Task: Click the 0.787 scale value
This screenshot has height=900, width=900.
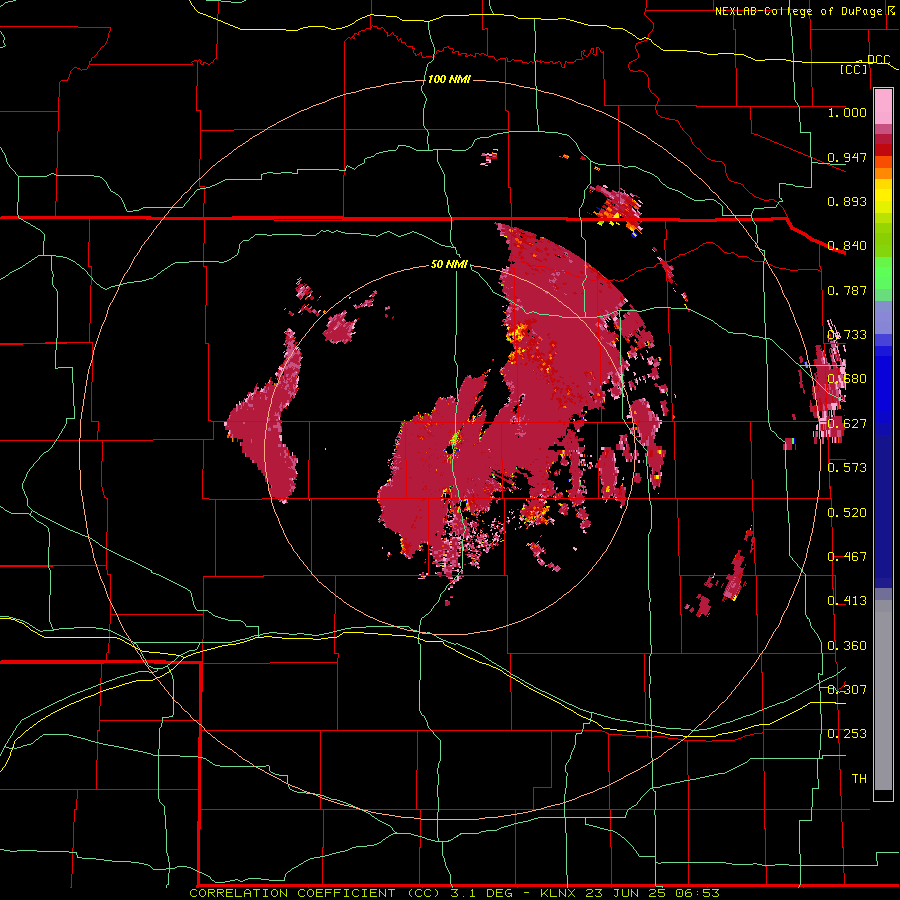Action: [x=847, y=290]
